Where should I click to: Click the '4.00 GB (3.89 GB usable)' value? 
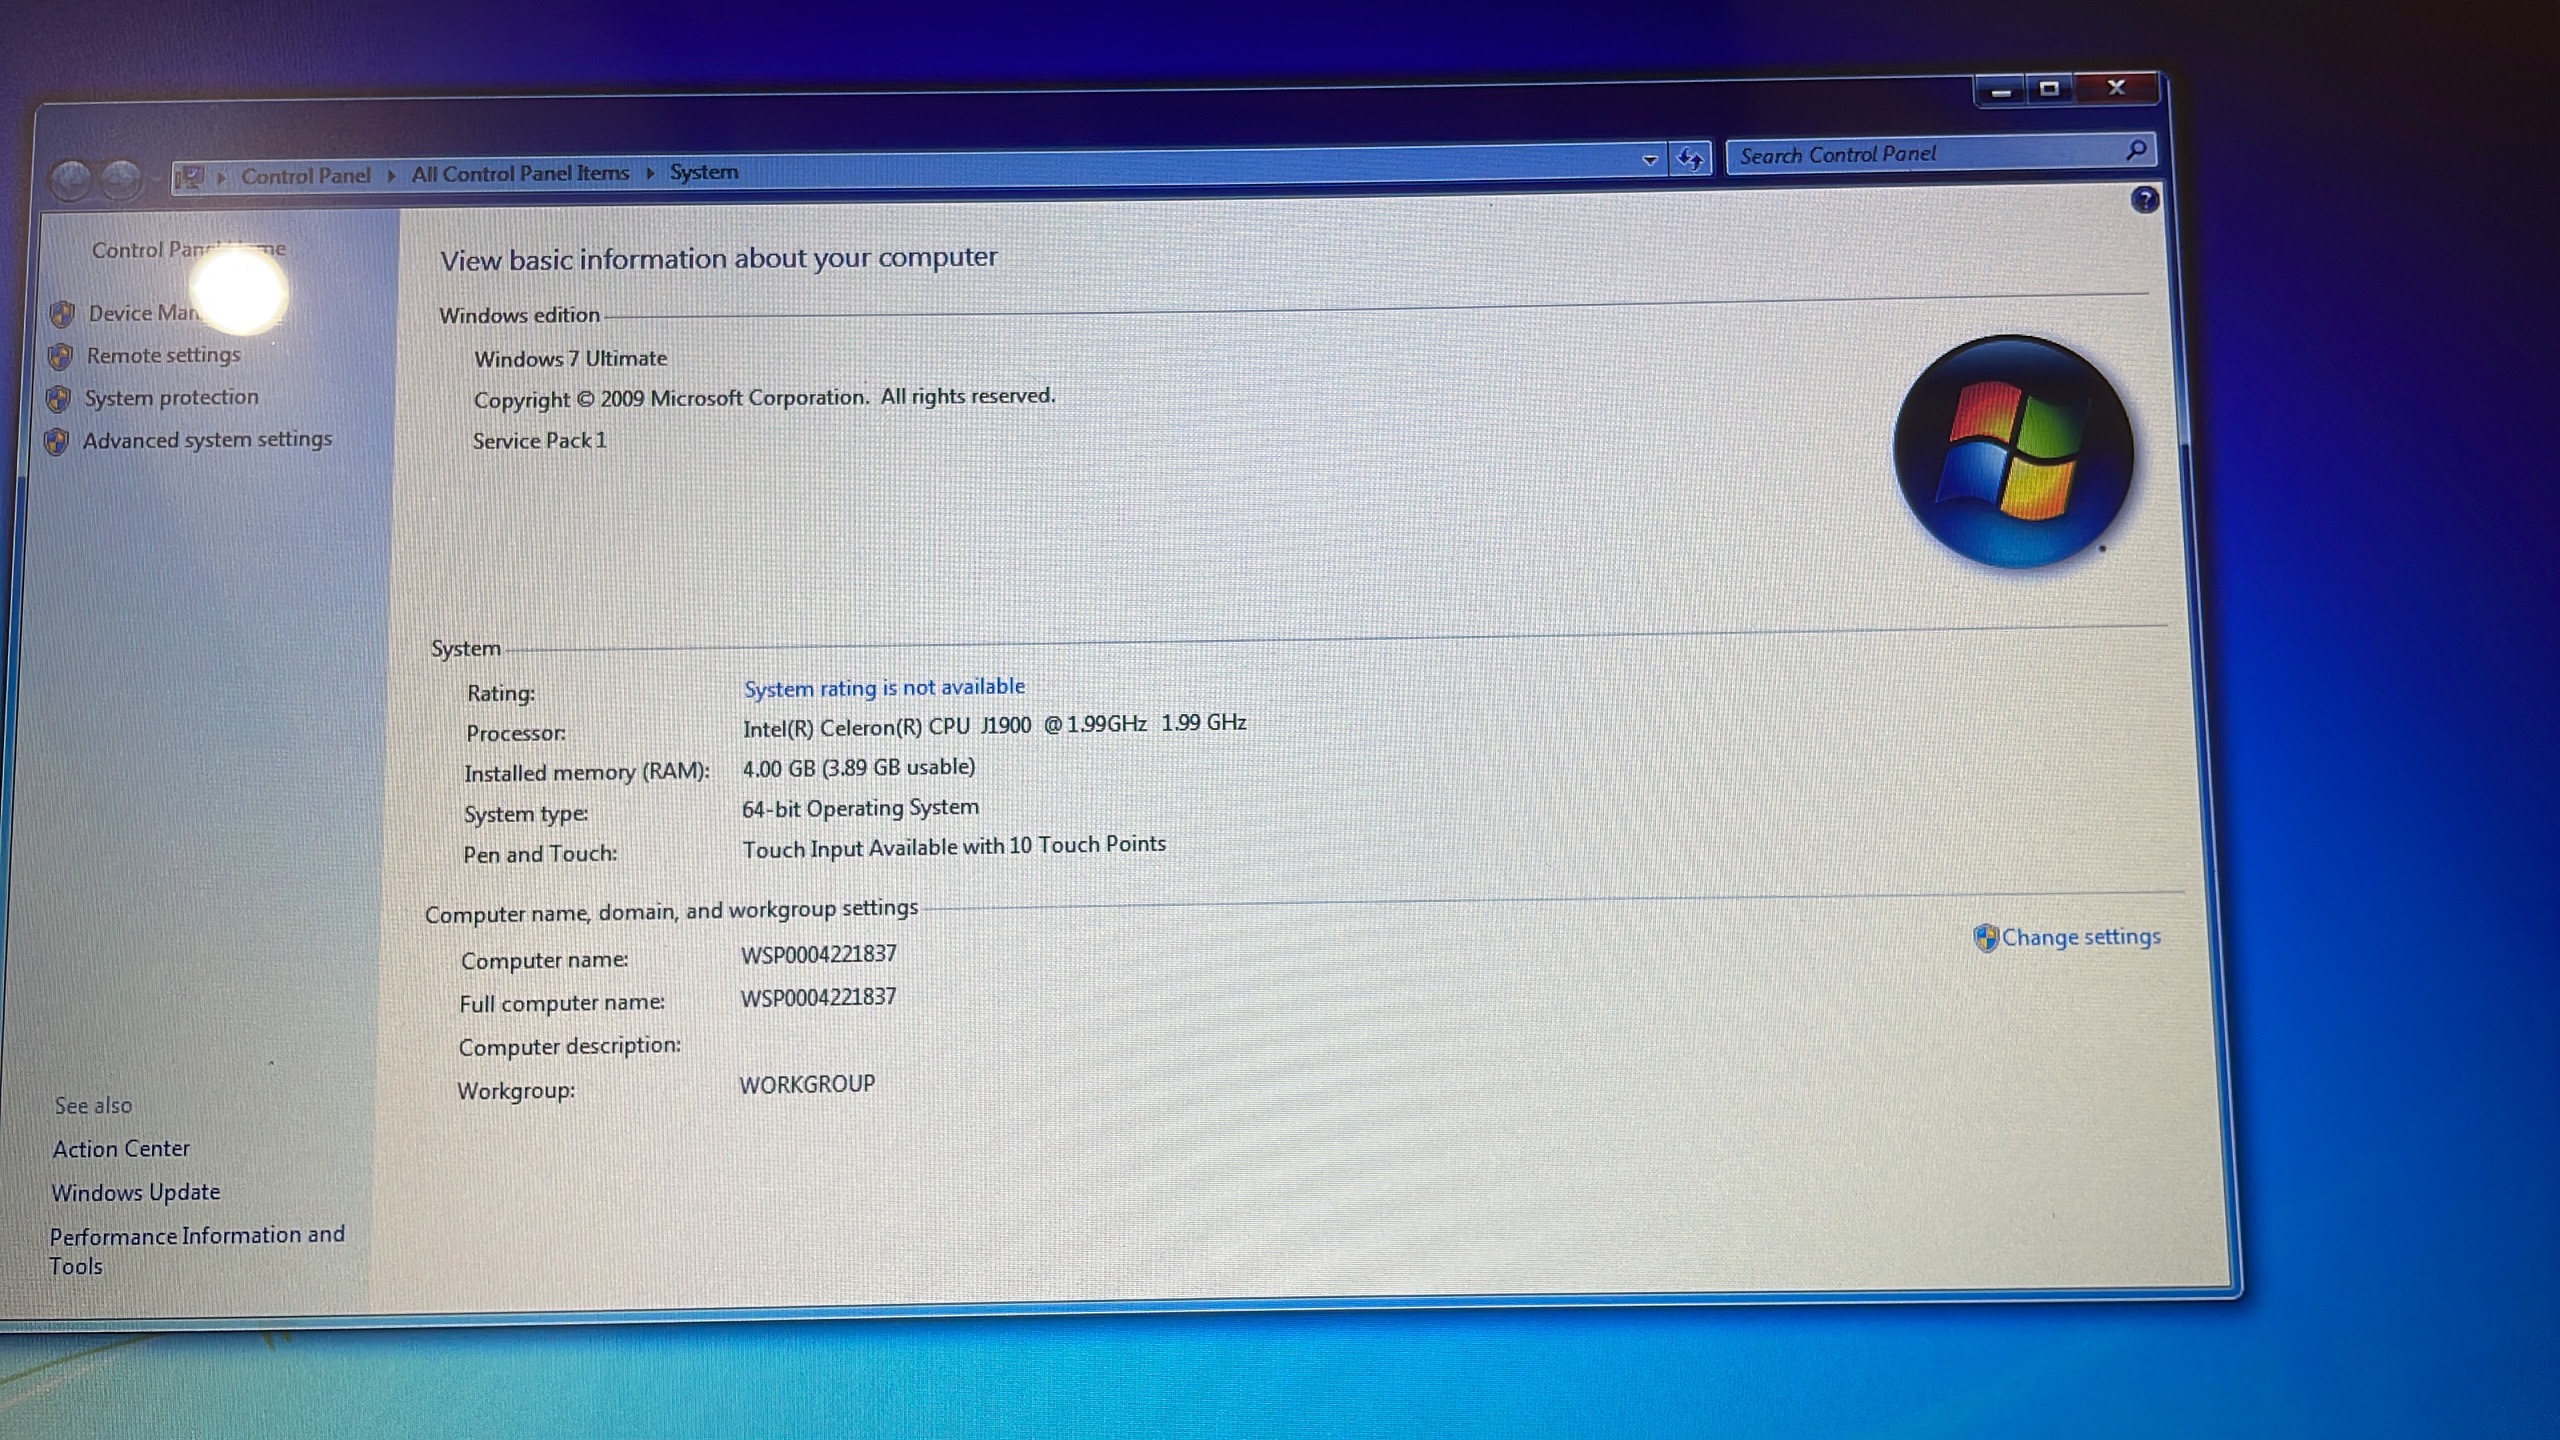point(859,768)
